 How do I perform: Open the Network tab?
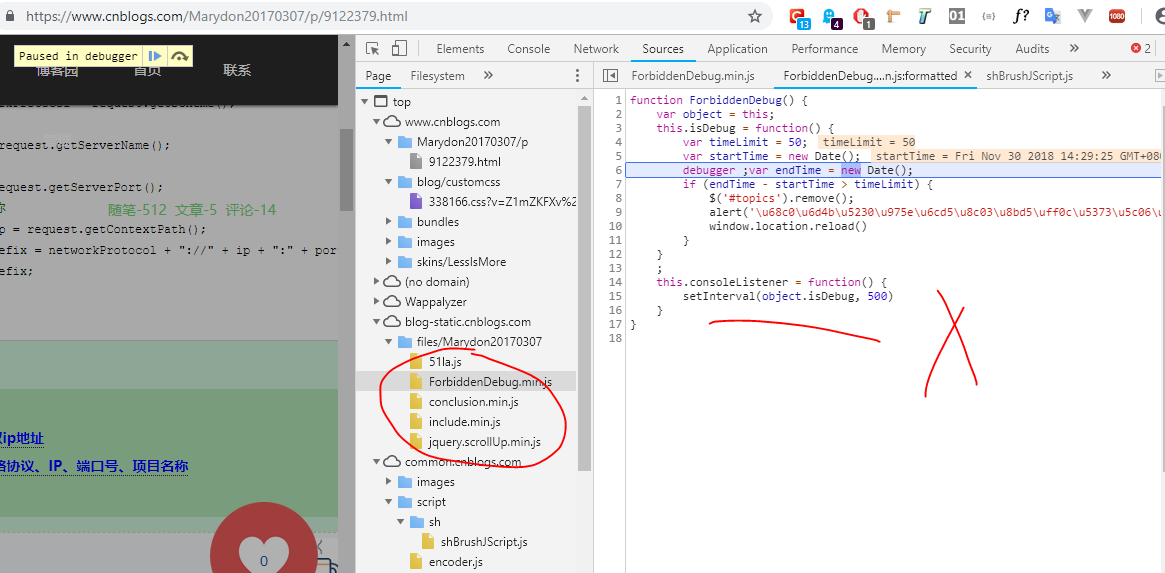click(x=596, y=49)
